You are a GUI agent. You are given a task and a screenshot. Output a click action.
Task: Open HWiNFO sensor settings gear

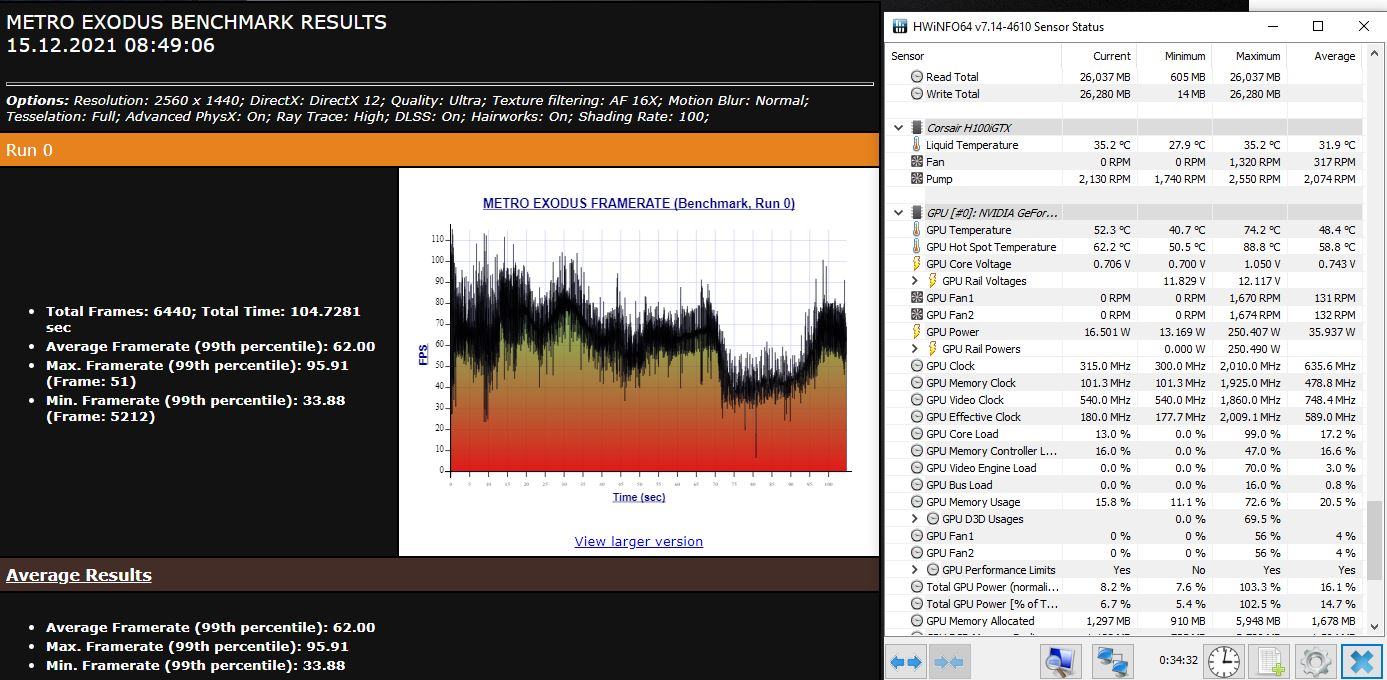[1315, 661]
